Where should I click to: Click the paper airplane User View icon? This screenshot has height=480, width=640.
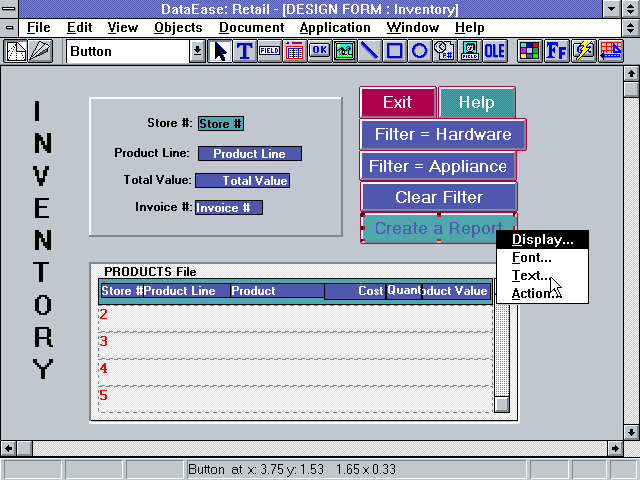pos(40,51)
